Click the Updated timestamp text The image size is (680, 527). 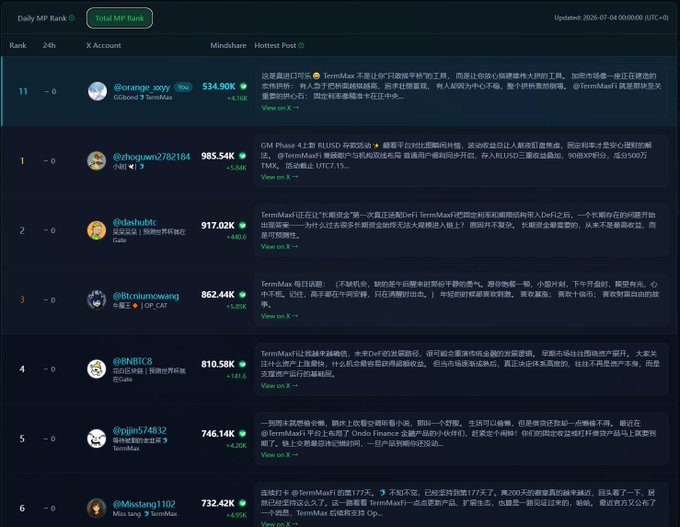click(611, 18)
